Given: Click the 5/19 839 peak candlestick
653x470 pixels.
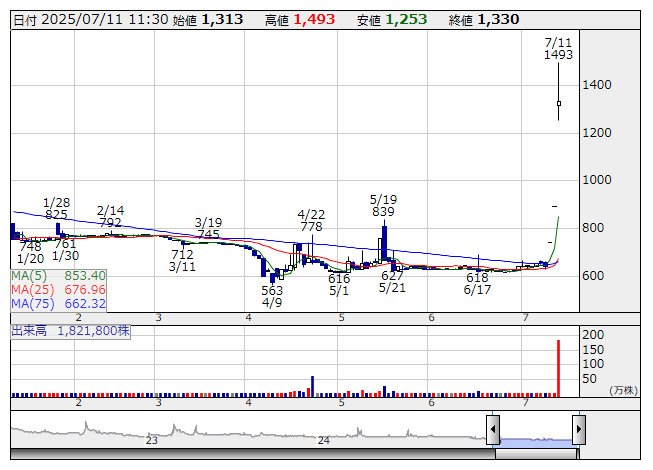Looking at the screenshot, I should (384, 241).
